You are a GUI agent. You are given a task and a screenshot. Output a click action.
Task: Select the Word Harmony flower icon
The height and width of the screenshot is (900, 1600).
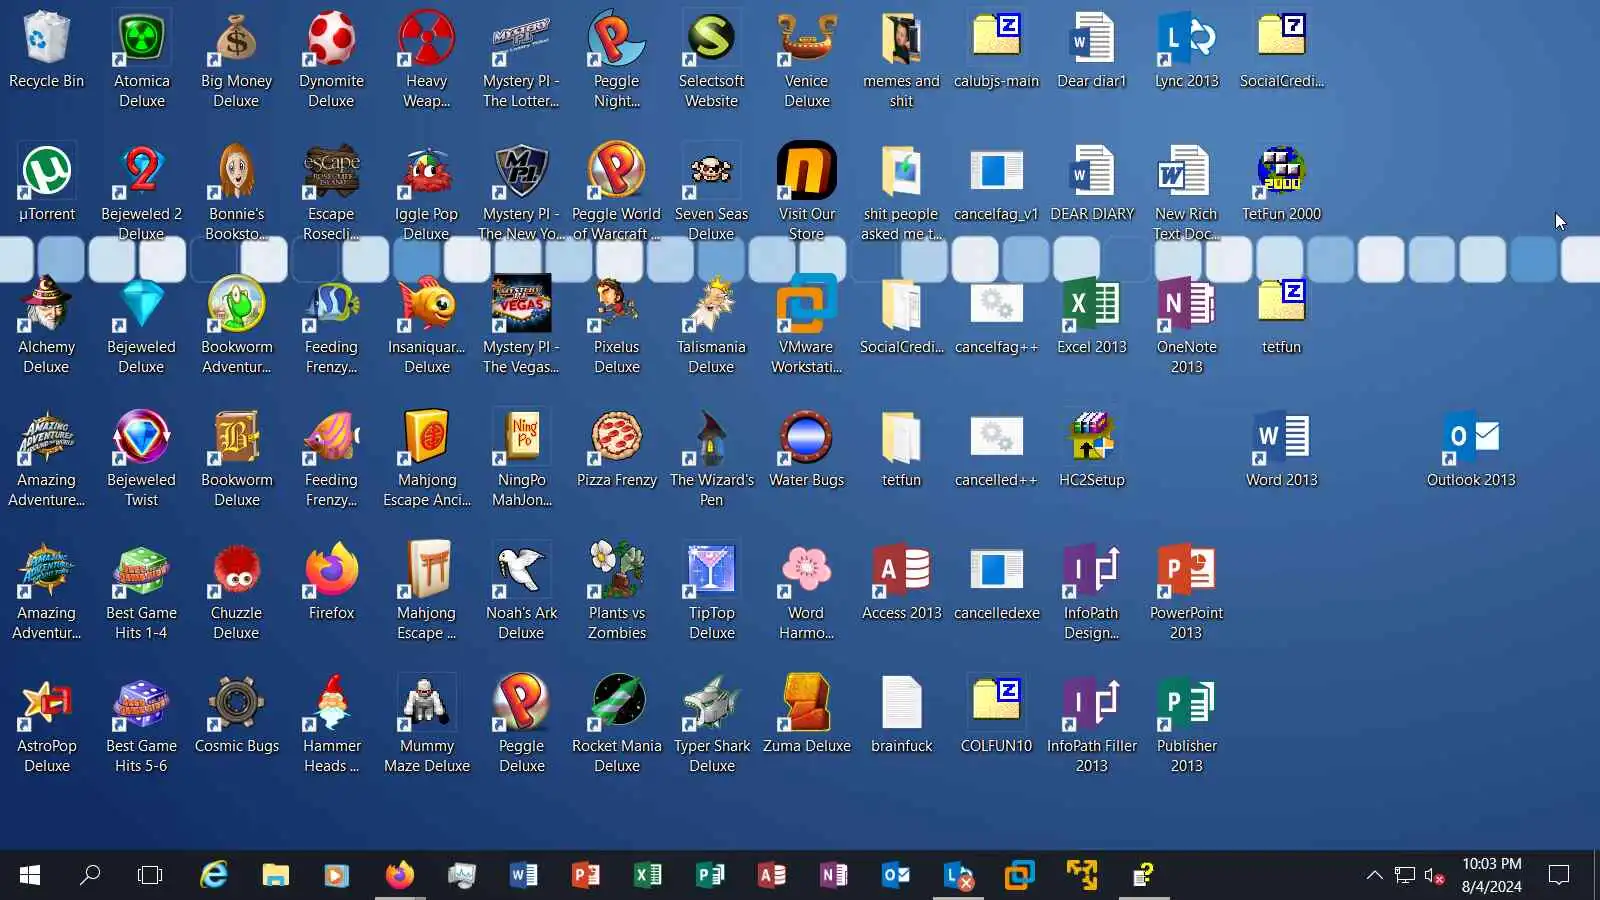(807, 590)
